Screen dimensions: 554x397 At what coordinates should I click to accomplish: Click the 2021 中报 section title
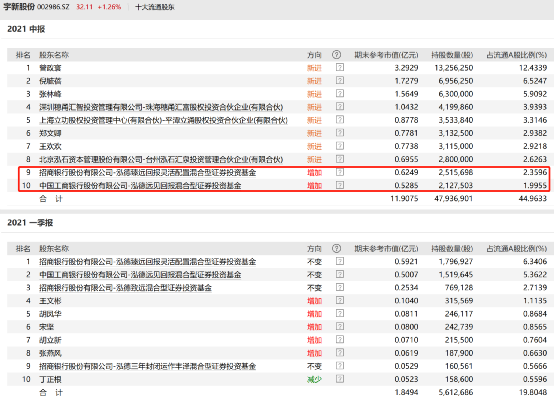point(26,29)
